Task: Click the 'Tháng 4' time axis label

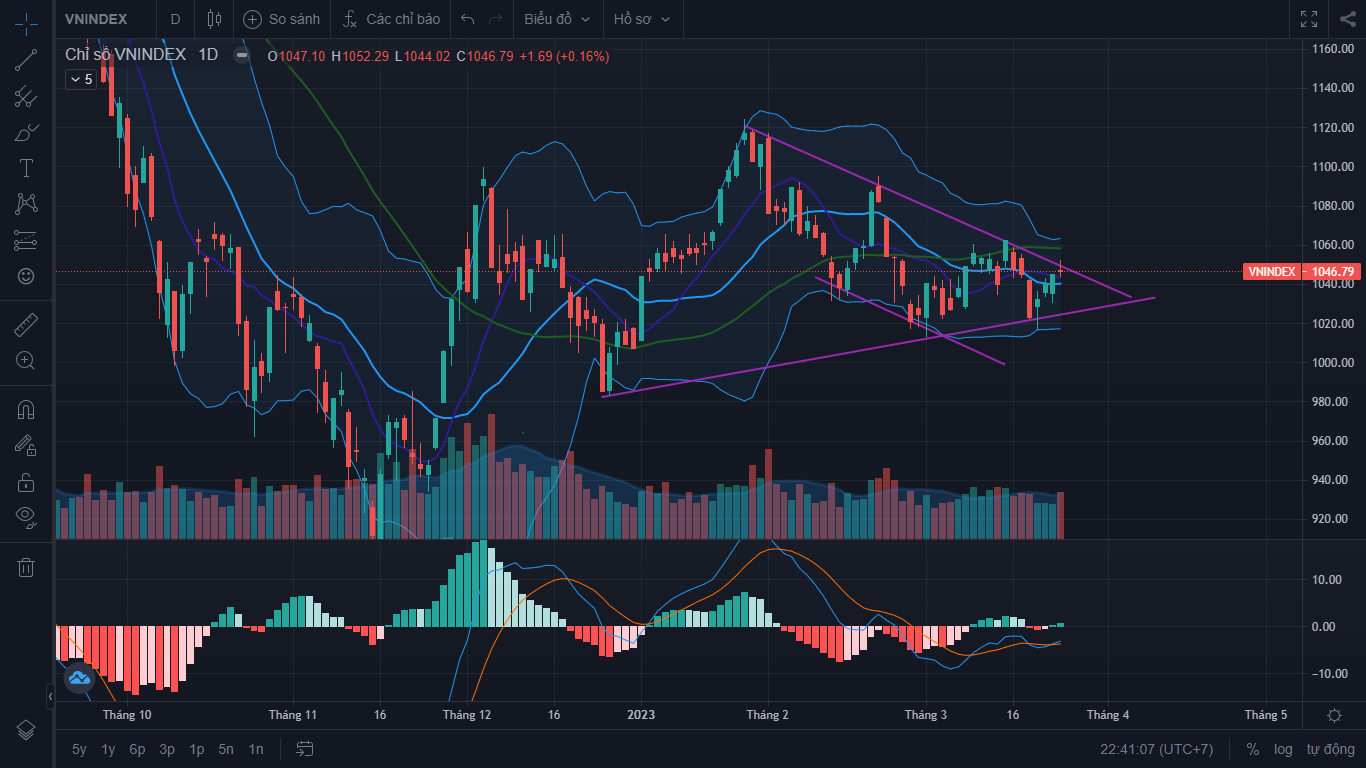Action: (1108, 715)
